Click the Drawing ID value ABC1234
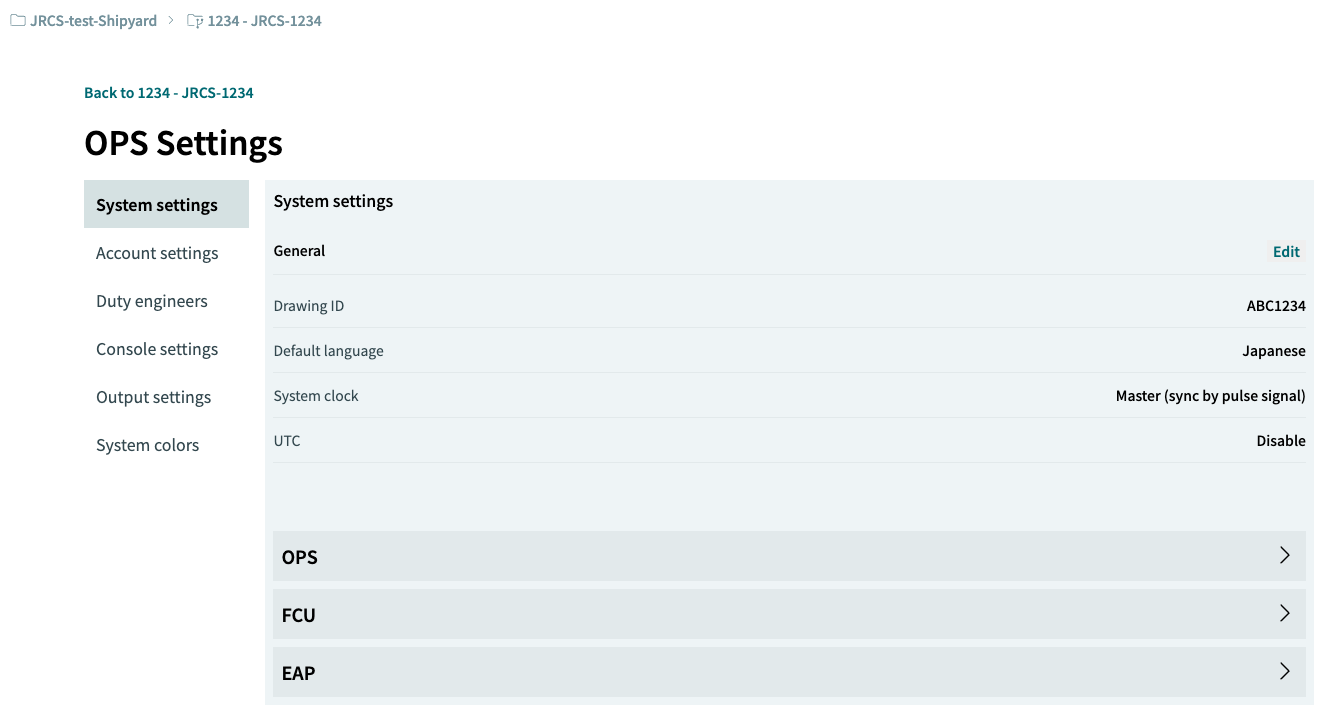The height and width of the screenshot is (714, 1331). click(1276, 306)
